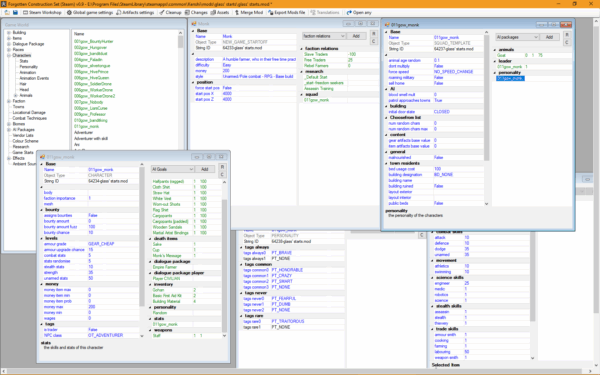Click Merge Mod in the toolbar
600x375 pixels.
point(249,13)
